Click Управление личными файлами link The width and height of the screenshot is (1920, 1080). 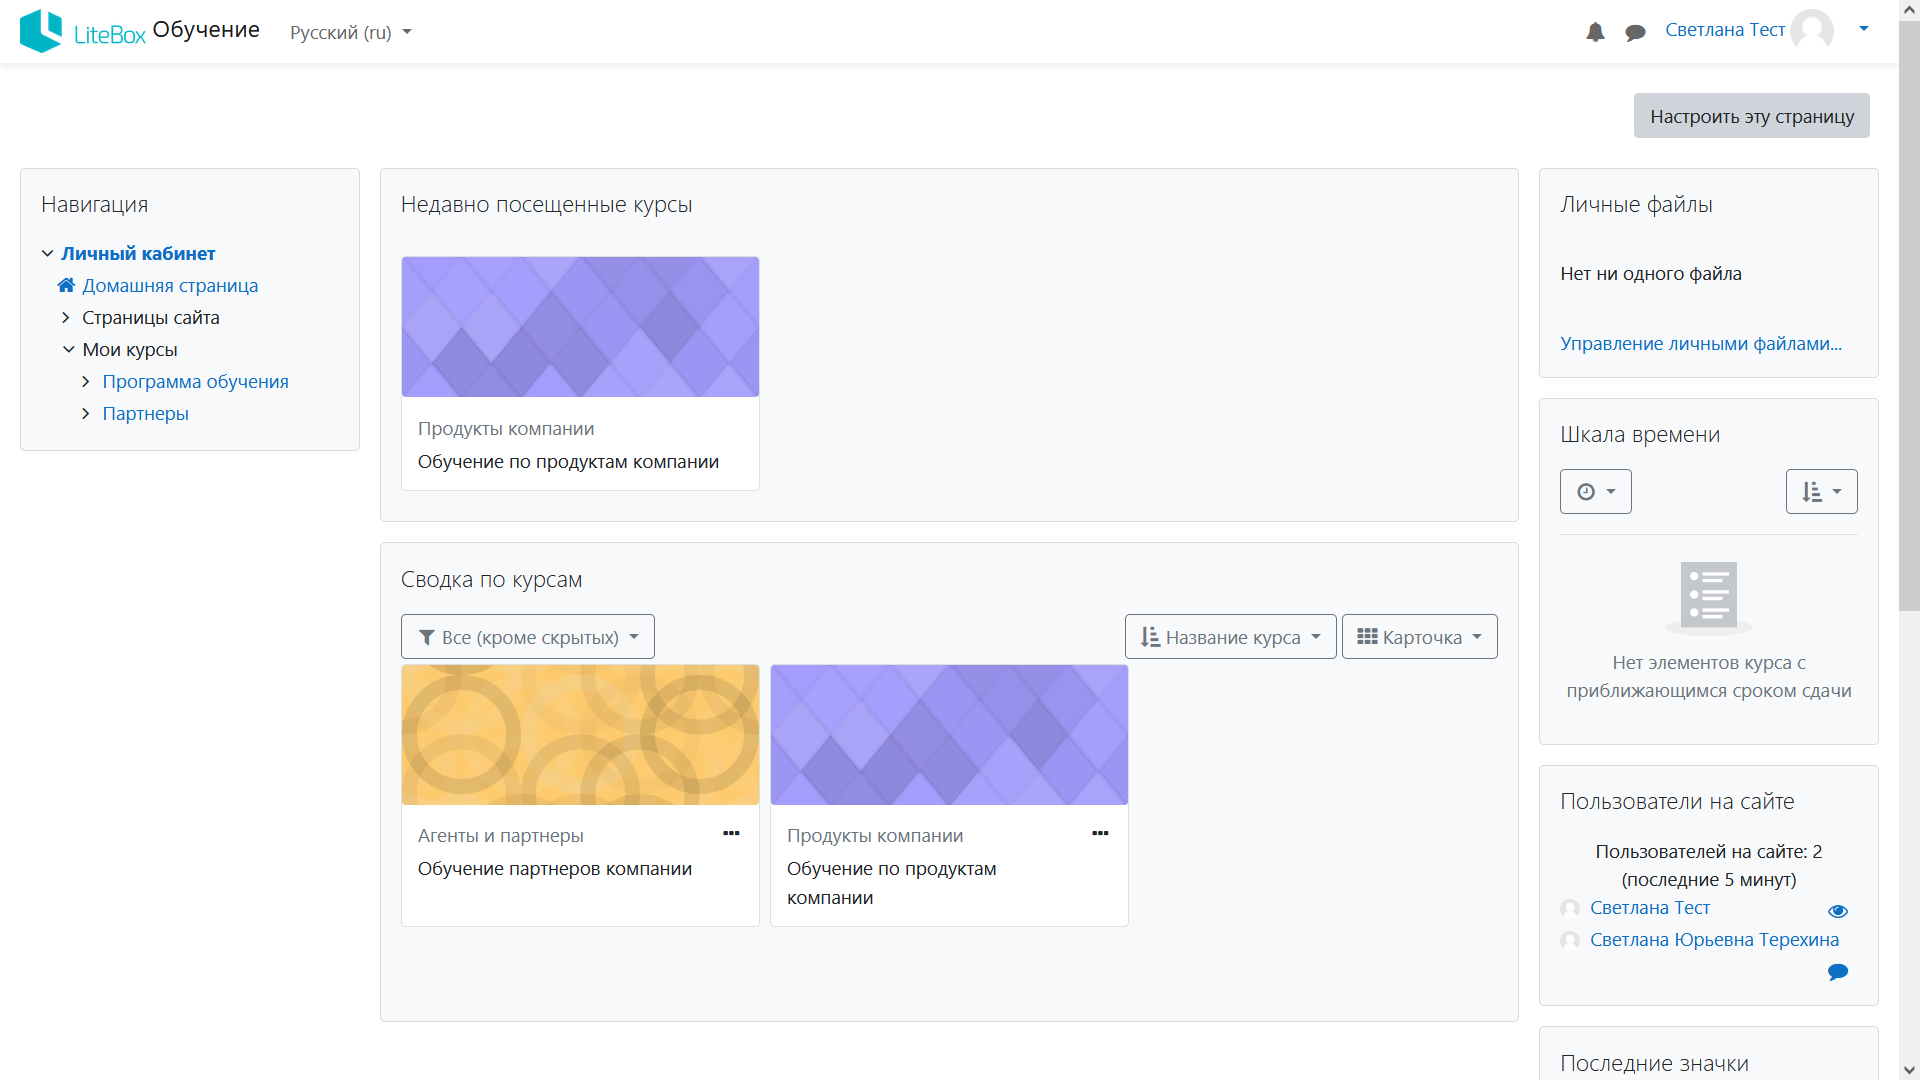pos(1701,344)
